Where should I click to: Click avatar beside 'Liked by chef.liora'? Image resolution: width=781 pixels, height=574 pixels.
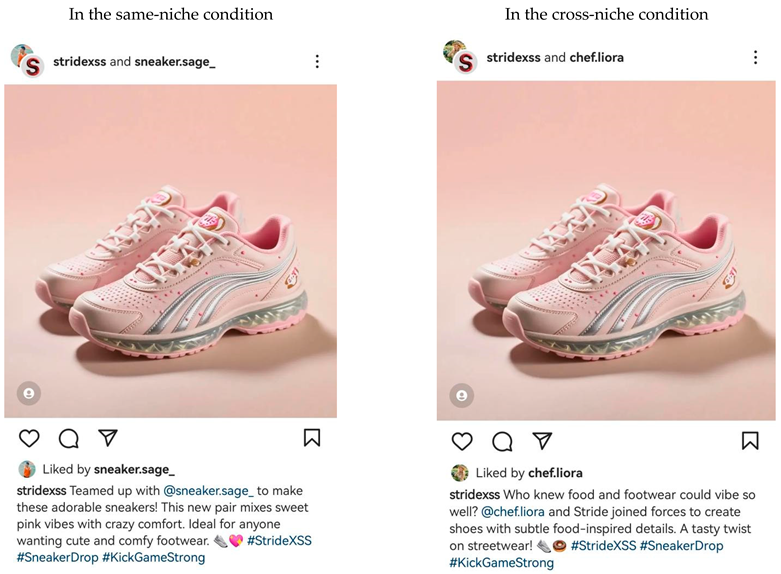(x=460, y=473)
